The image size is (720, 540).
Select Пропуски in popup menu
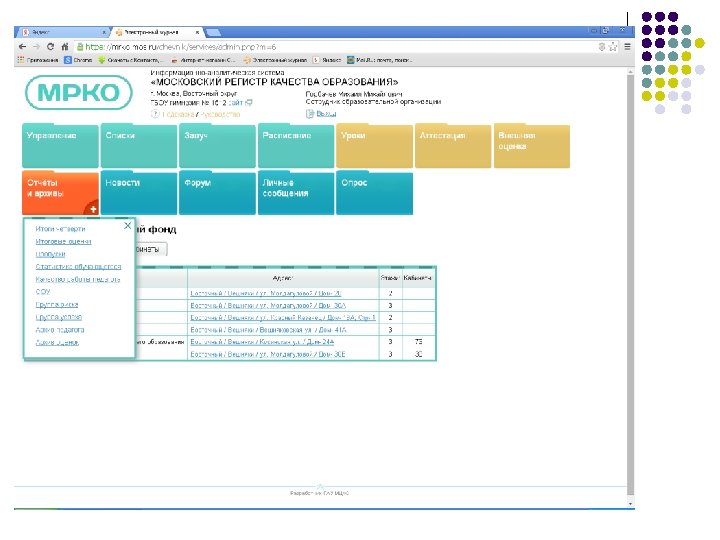click(x=51, y=254)
